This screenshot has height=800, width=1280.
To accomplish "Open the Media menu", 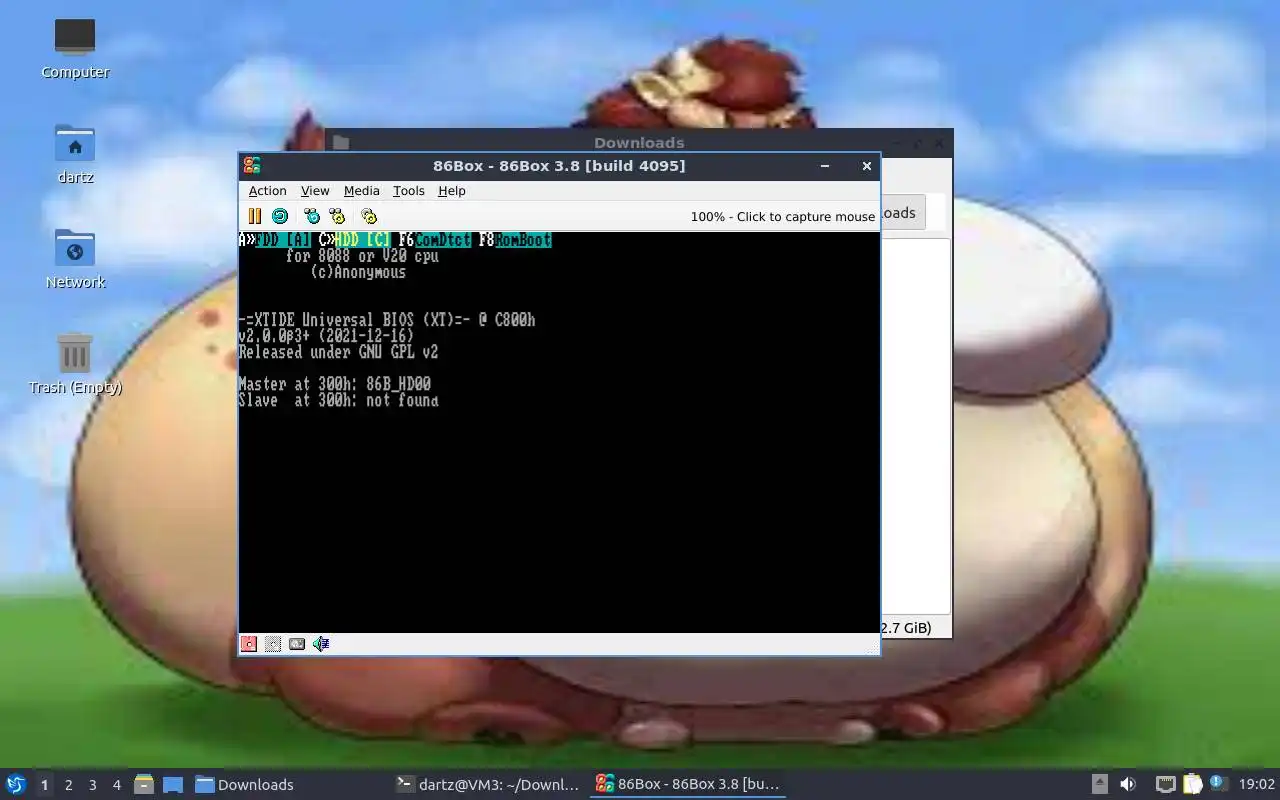I will [361, 191].
